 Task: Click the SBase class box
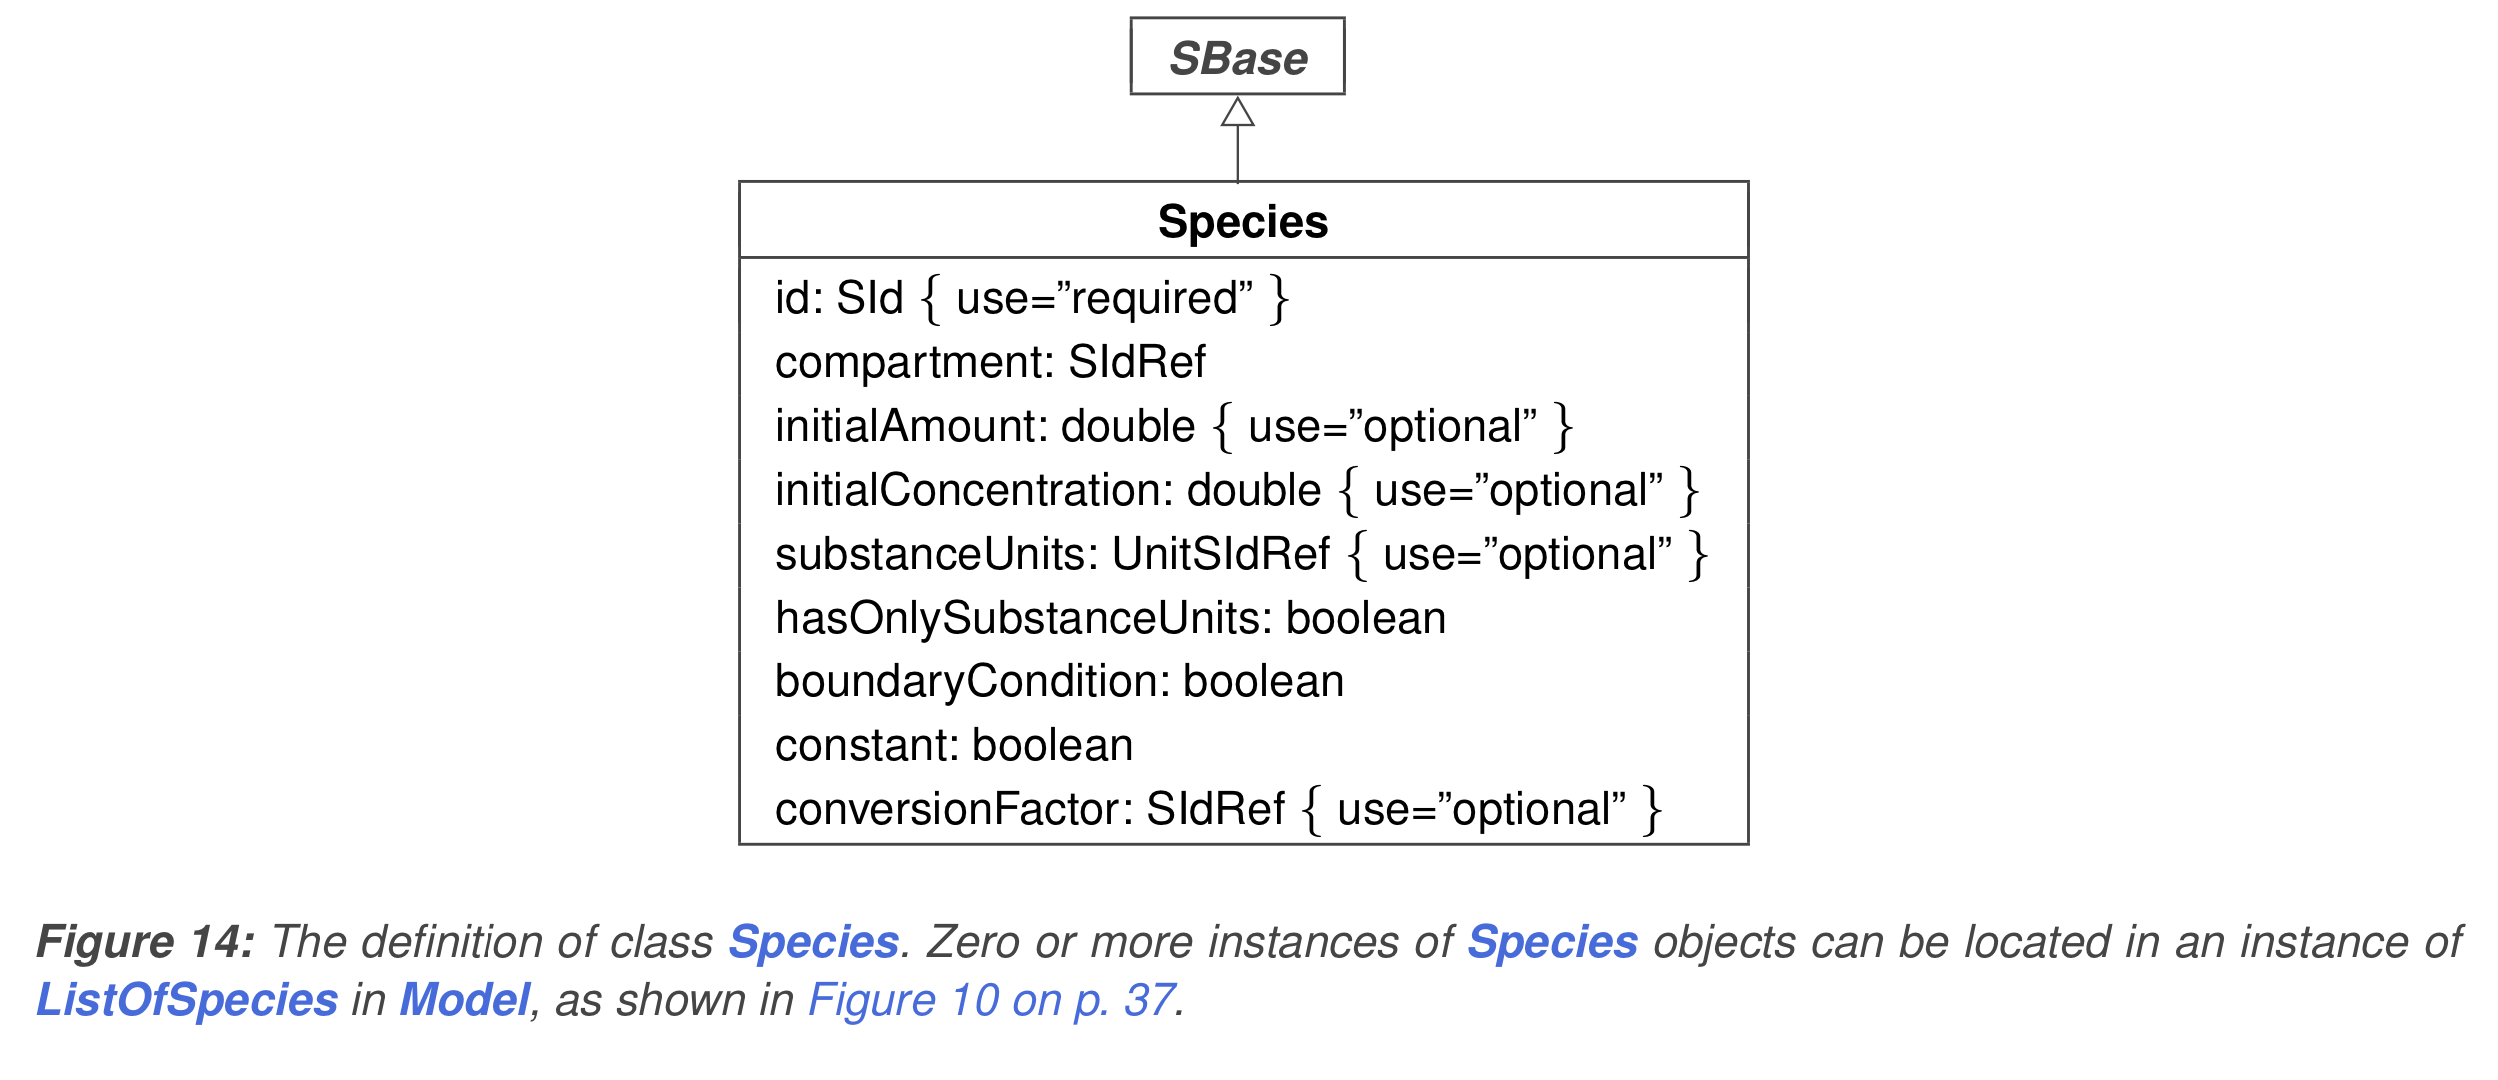[x=1237, y=57]
